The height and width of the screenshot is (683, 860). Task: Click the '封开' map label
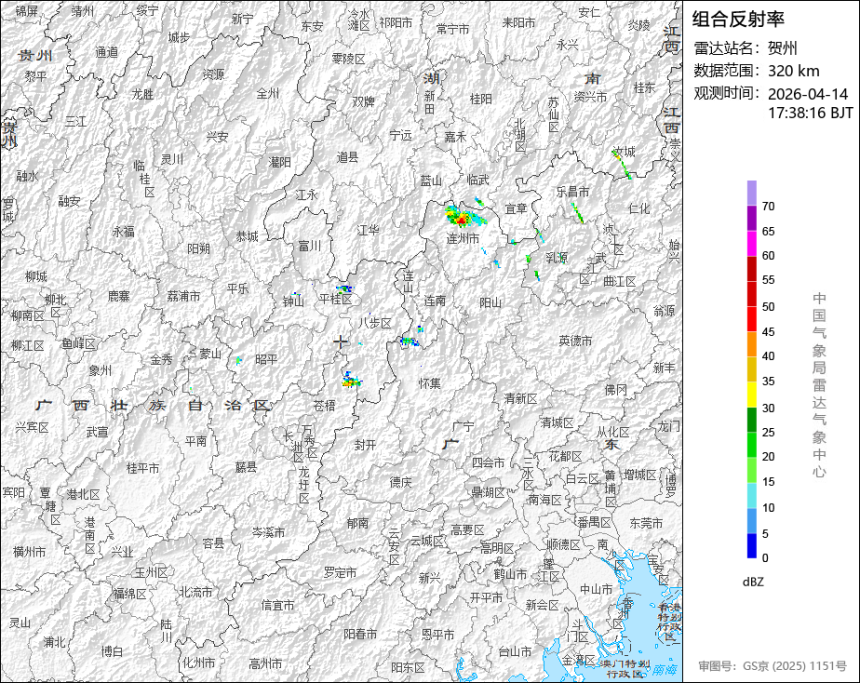pos(365,445)
